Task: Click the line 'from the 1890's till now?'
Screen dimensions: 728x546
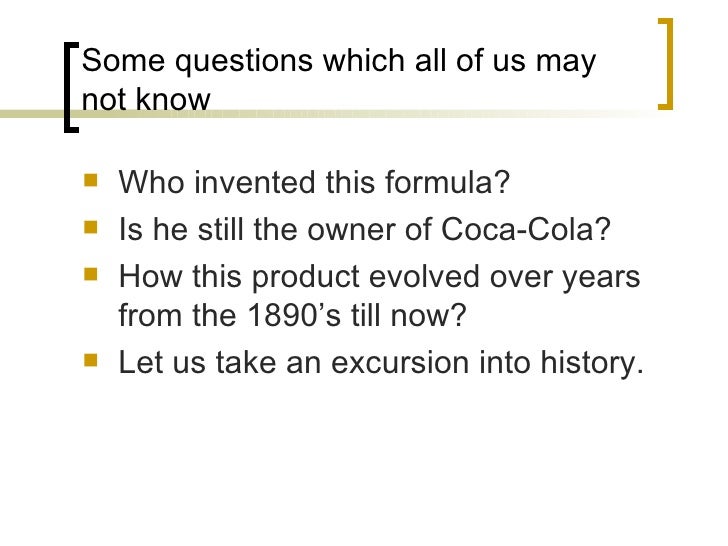Action: point(292,315)
